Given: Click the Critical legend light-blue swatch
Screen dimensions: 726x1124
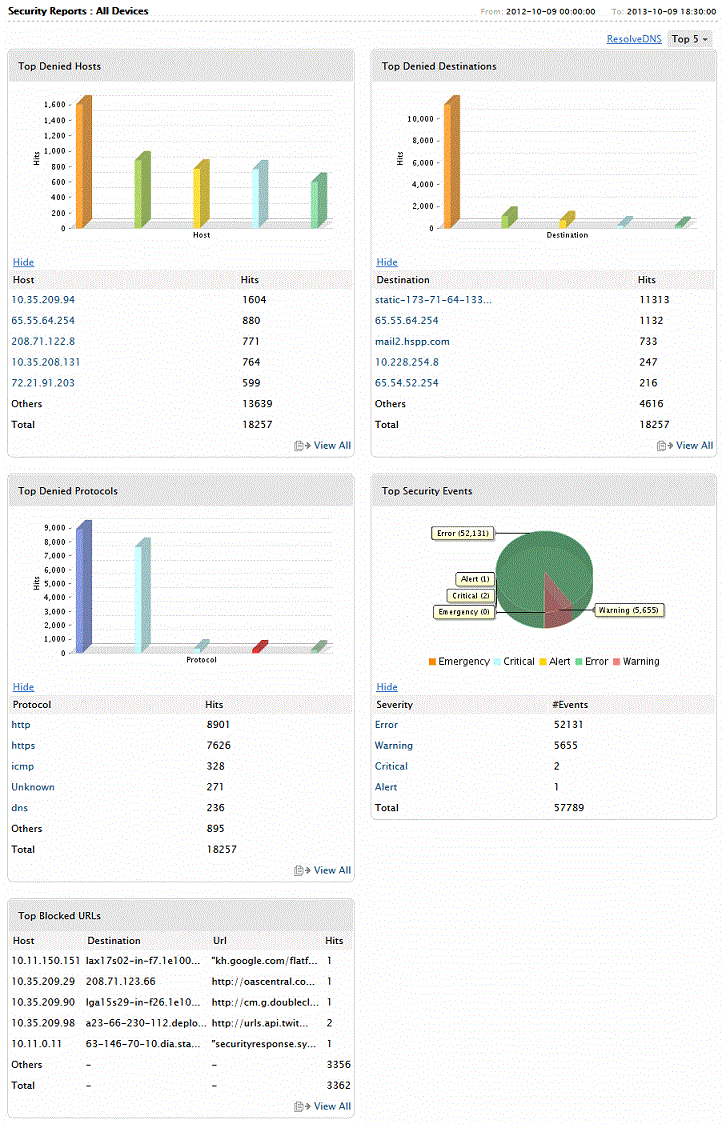Looking at the screenshot, I should (x=497, y=662).
